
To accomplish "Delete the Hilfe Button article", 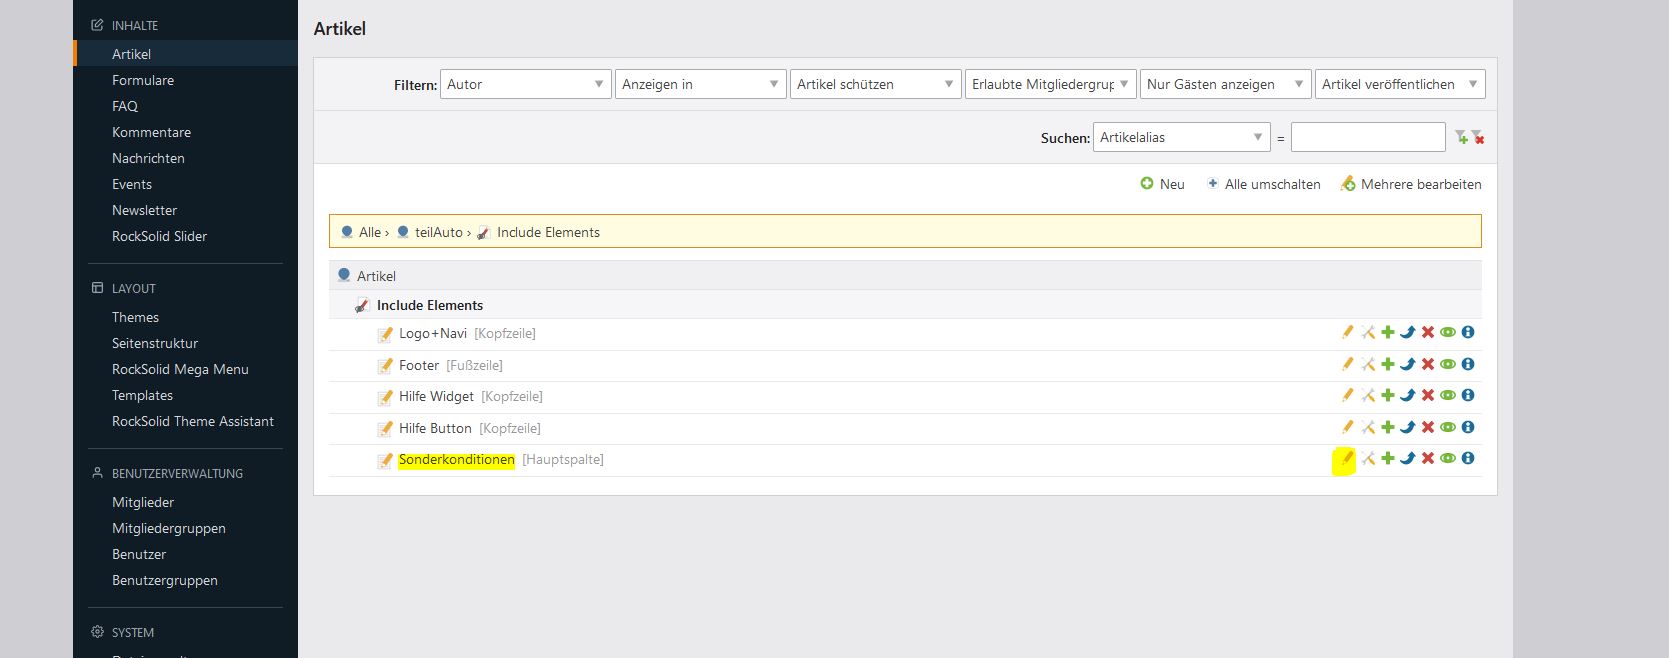I will (x=1428, y=428).
